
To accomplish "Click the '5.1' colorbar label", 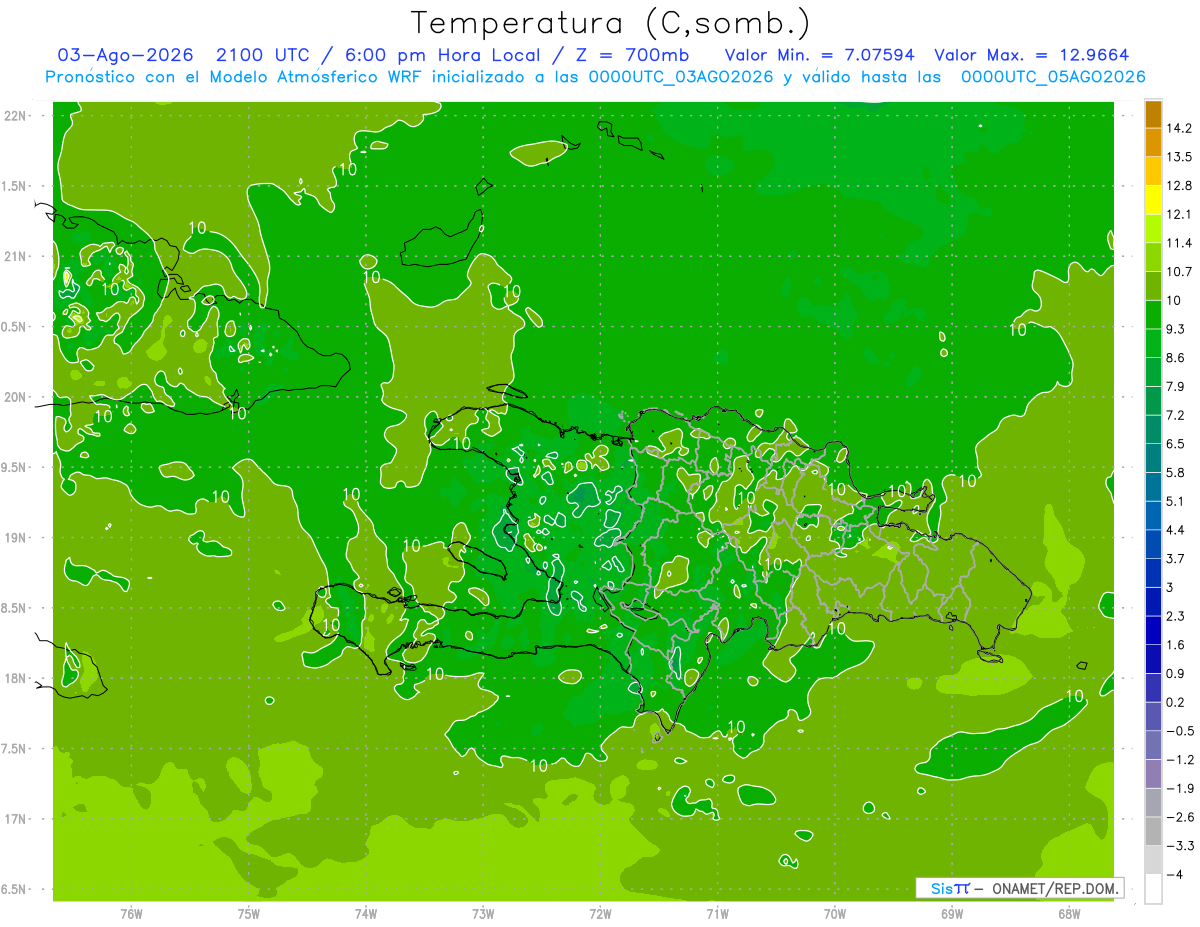I will (x=1176, y=501).
